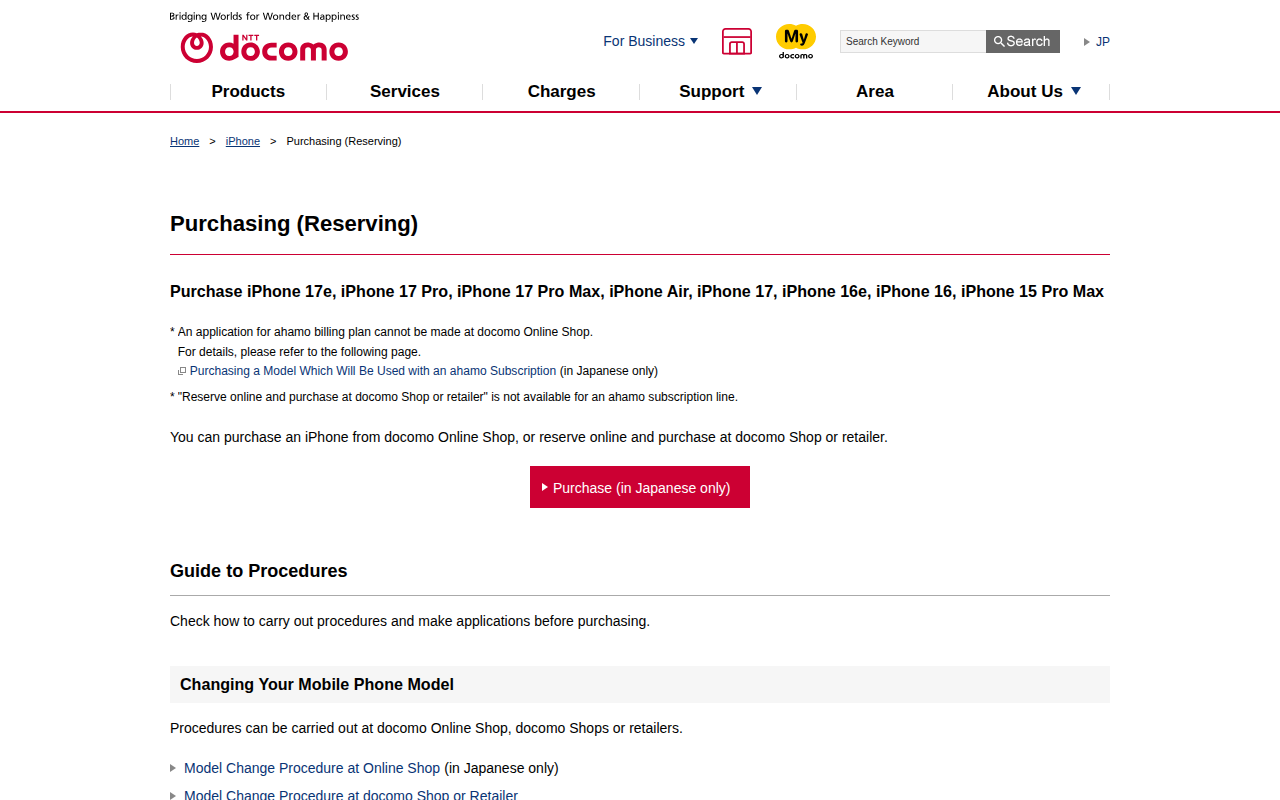The width and height of the screenshot is (1280, 800).
Task: Focus the Search Keyword input field
Action: (912, 41)
